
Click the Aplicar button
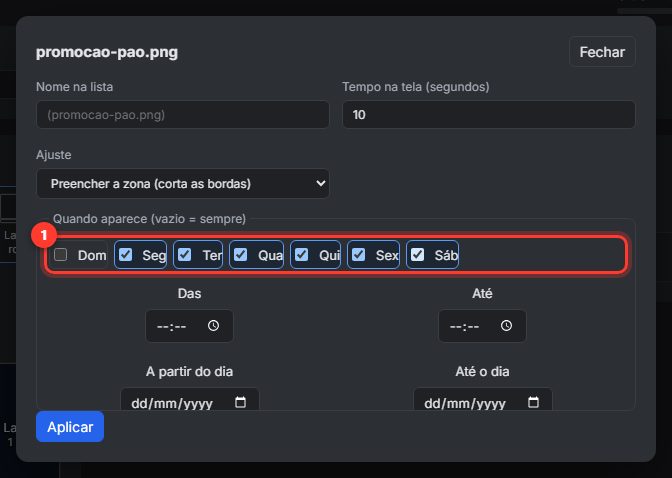pos(70,427)
